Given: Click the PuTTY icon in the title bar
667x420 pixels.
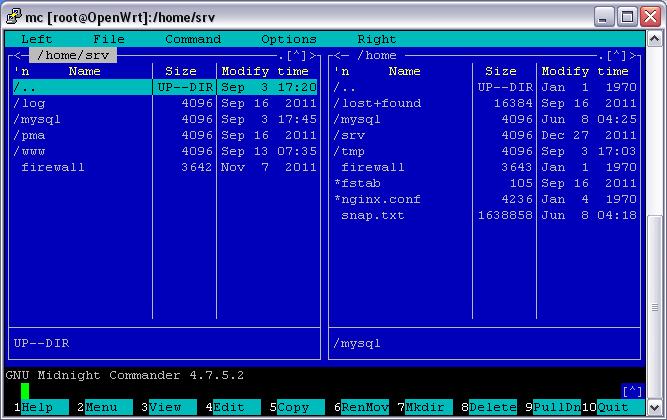Looking at the screenshot, I should (15, 16).
